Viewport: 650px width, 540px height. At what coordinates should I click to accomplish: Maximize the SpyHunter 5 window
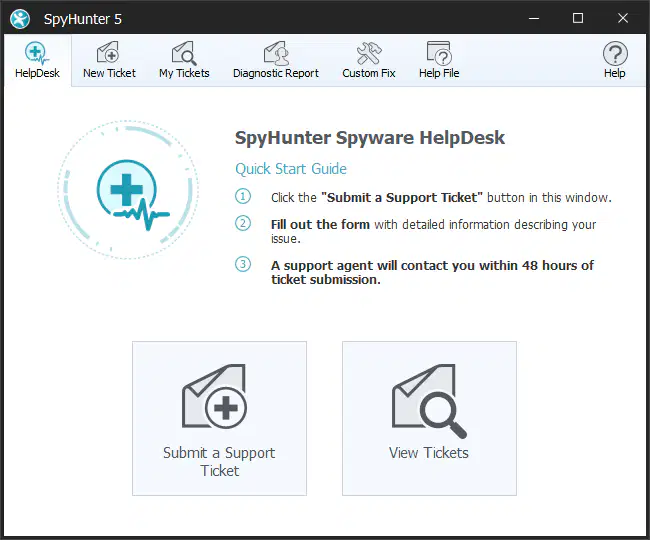coord(578,18)
